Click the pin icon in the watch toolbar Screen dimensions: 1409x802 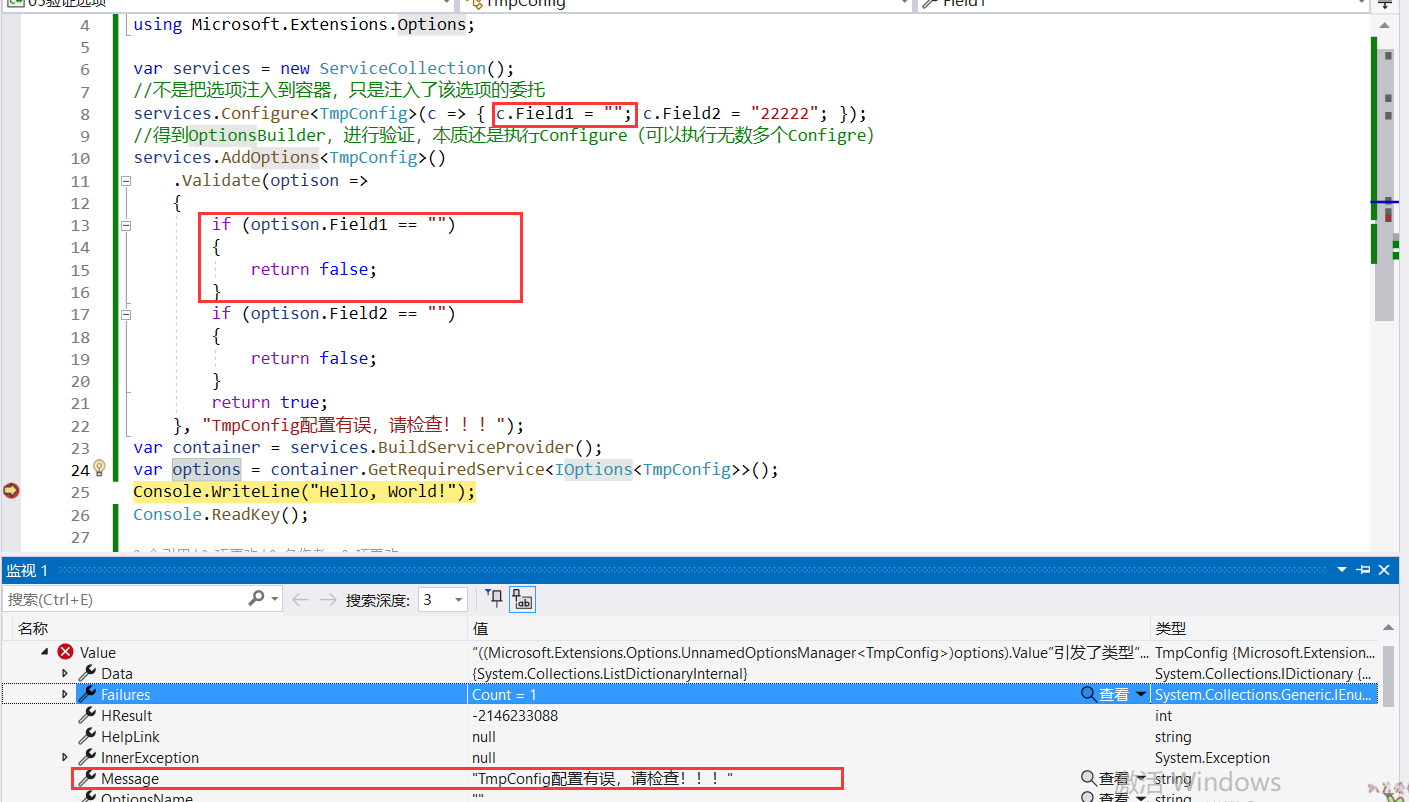tap(495, 599)
